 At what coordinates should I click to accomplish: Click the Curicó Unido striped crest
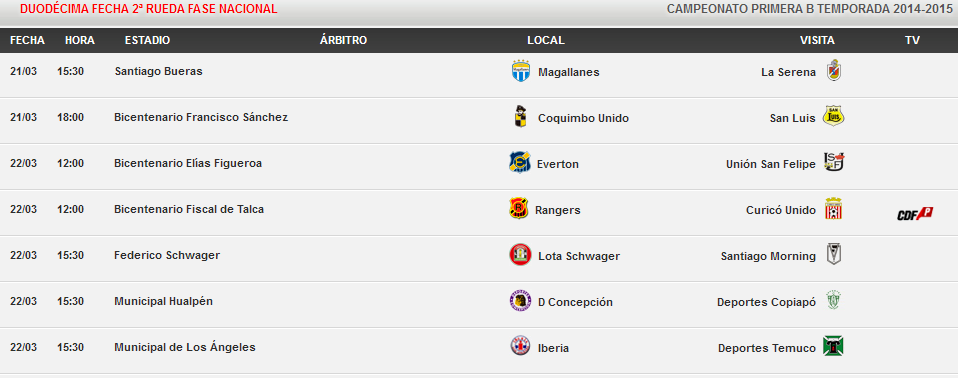[833, 208]
